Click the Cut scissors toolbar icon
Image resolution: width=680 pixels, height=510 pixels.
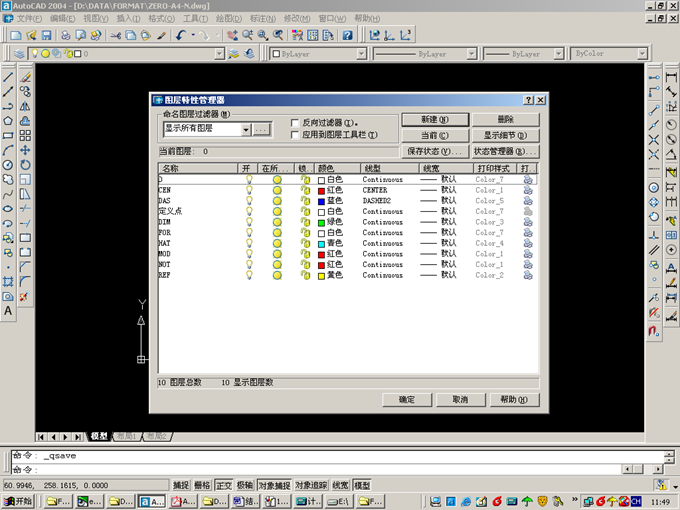[115, 35]
